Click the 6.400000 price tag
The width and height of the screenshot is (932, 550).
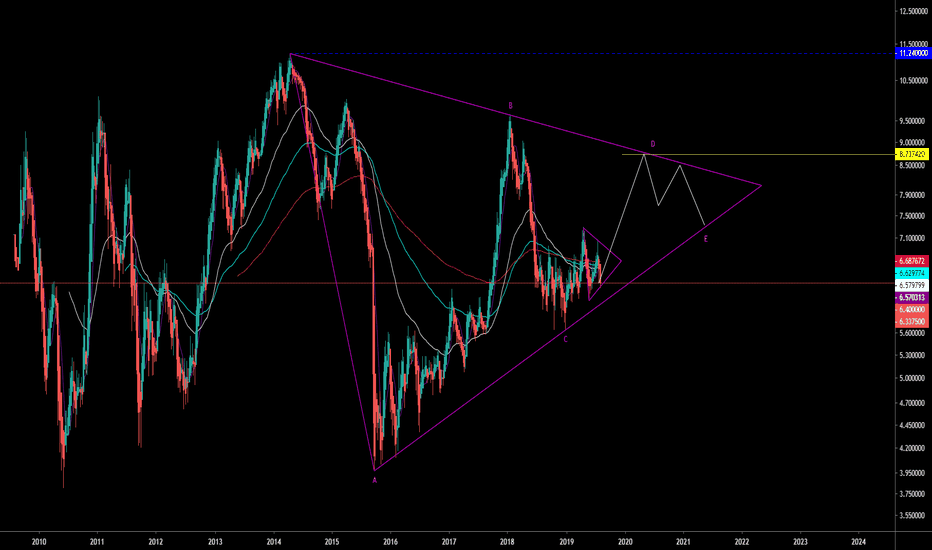click(912, 309)
